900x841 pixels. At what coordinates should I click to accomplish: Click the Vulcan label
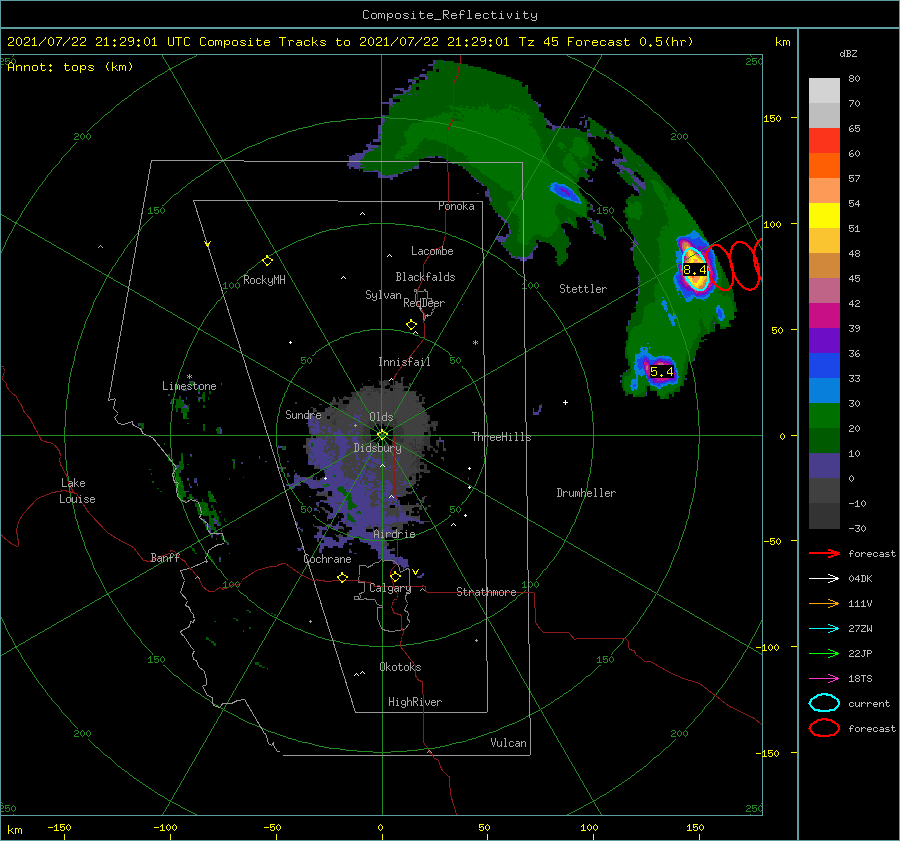509,743
